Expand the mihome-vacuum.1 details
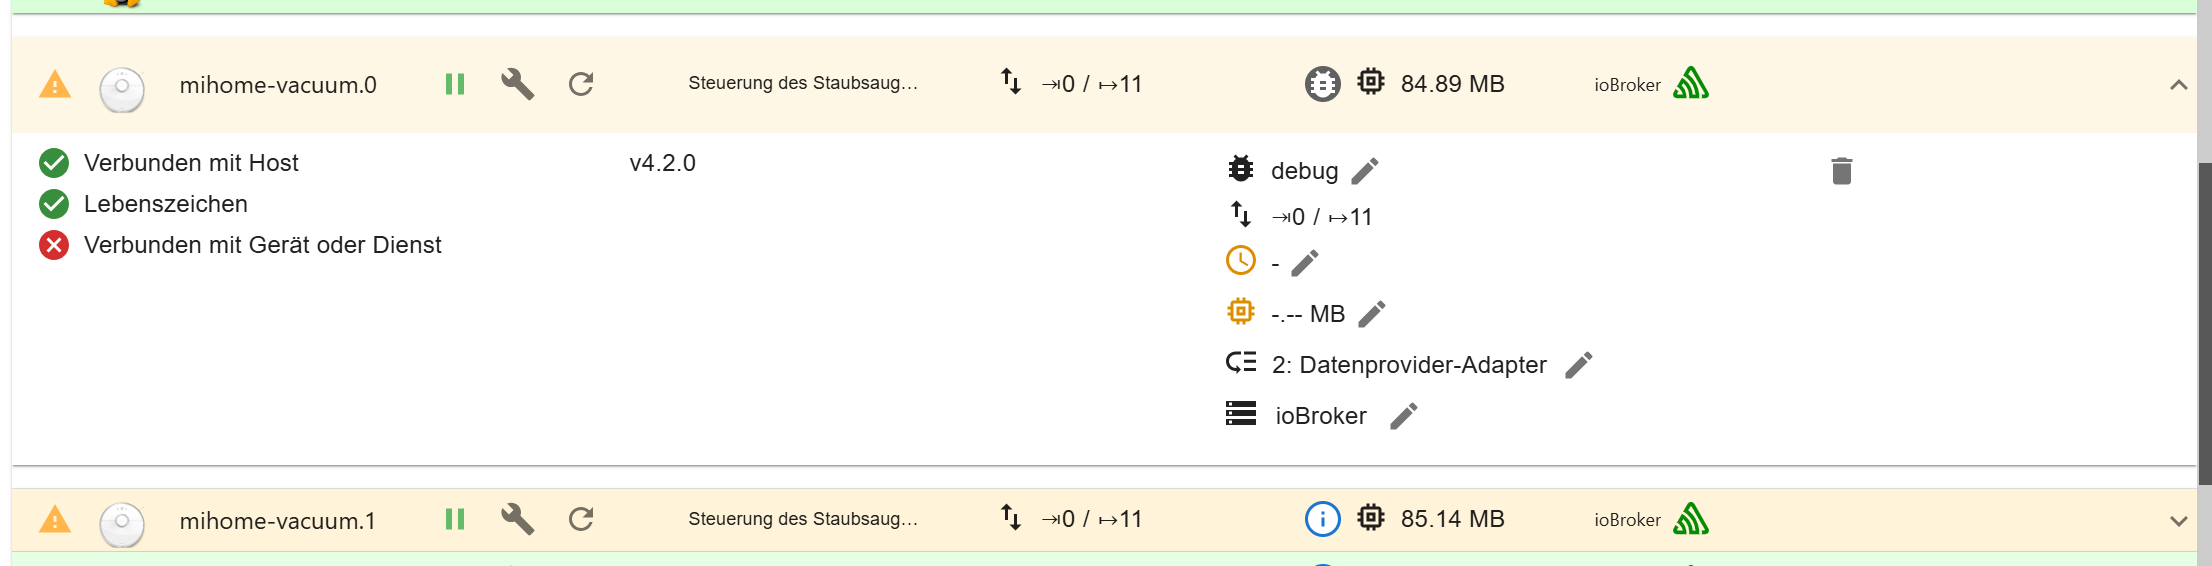Image resolution: width=2212 pixels, height=566 pixels. 2178,520
